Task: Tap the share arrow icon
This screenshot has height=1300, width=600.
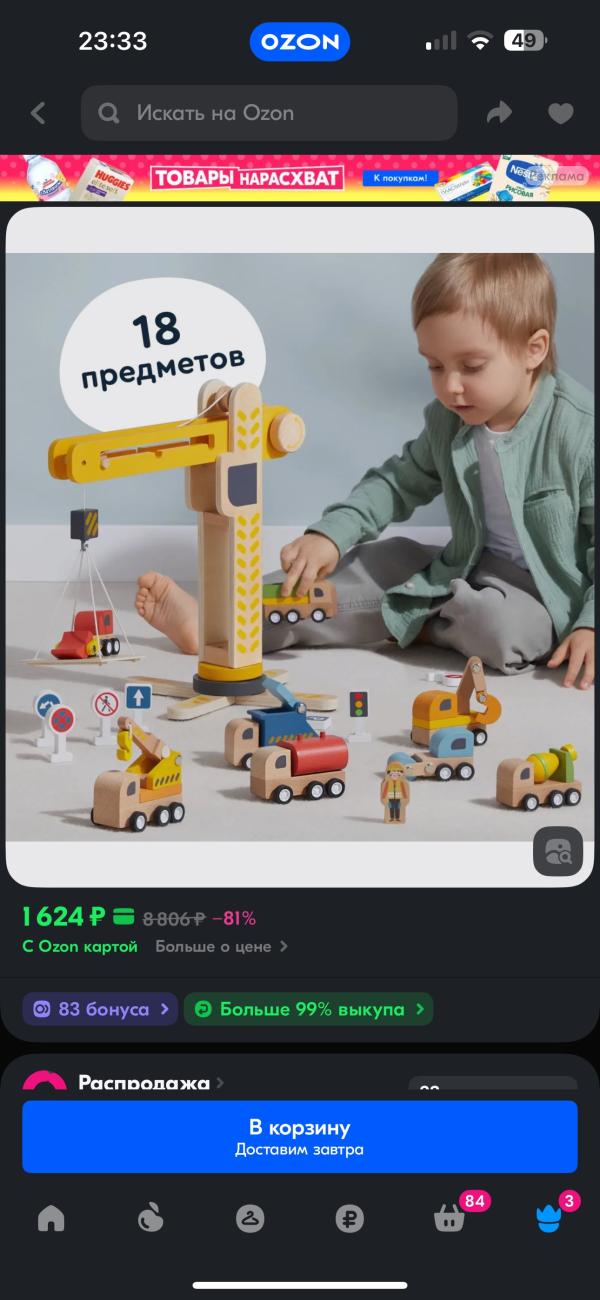Action: pyautogui.click(x=499, y=113)
